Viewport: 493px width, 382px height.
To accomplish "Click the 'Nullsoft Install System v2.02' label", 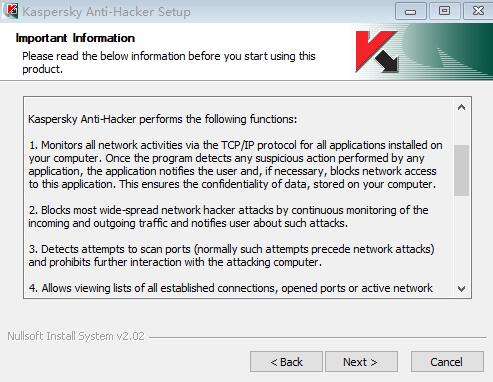I will click(76, 336).
